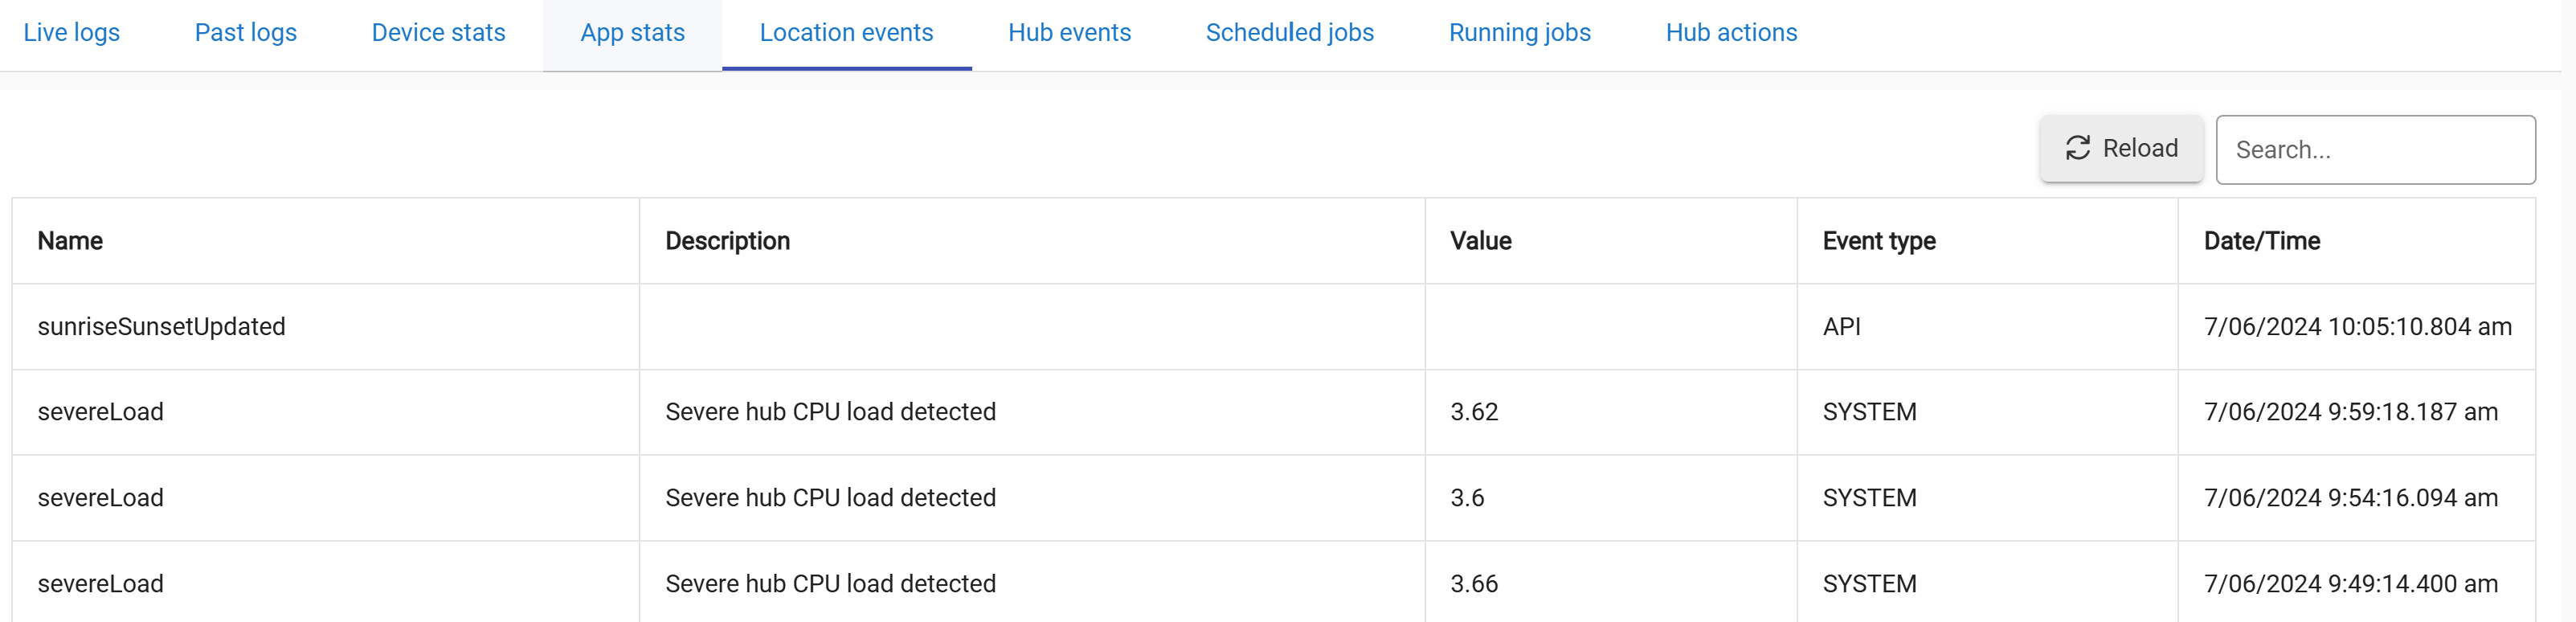
Task: Switch to the Past logs tab
Action: click(245, 33)
